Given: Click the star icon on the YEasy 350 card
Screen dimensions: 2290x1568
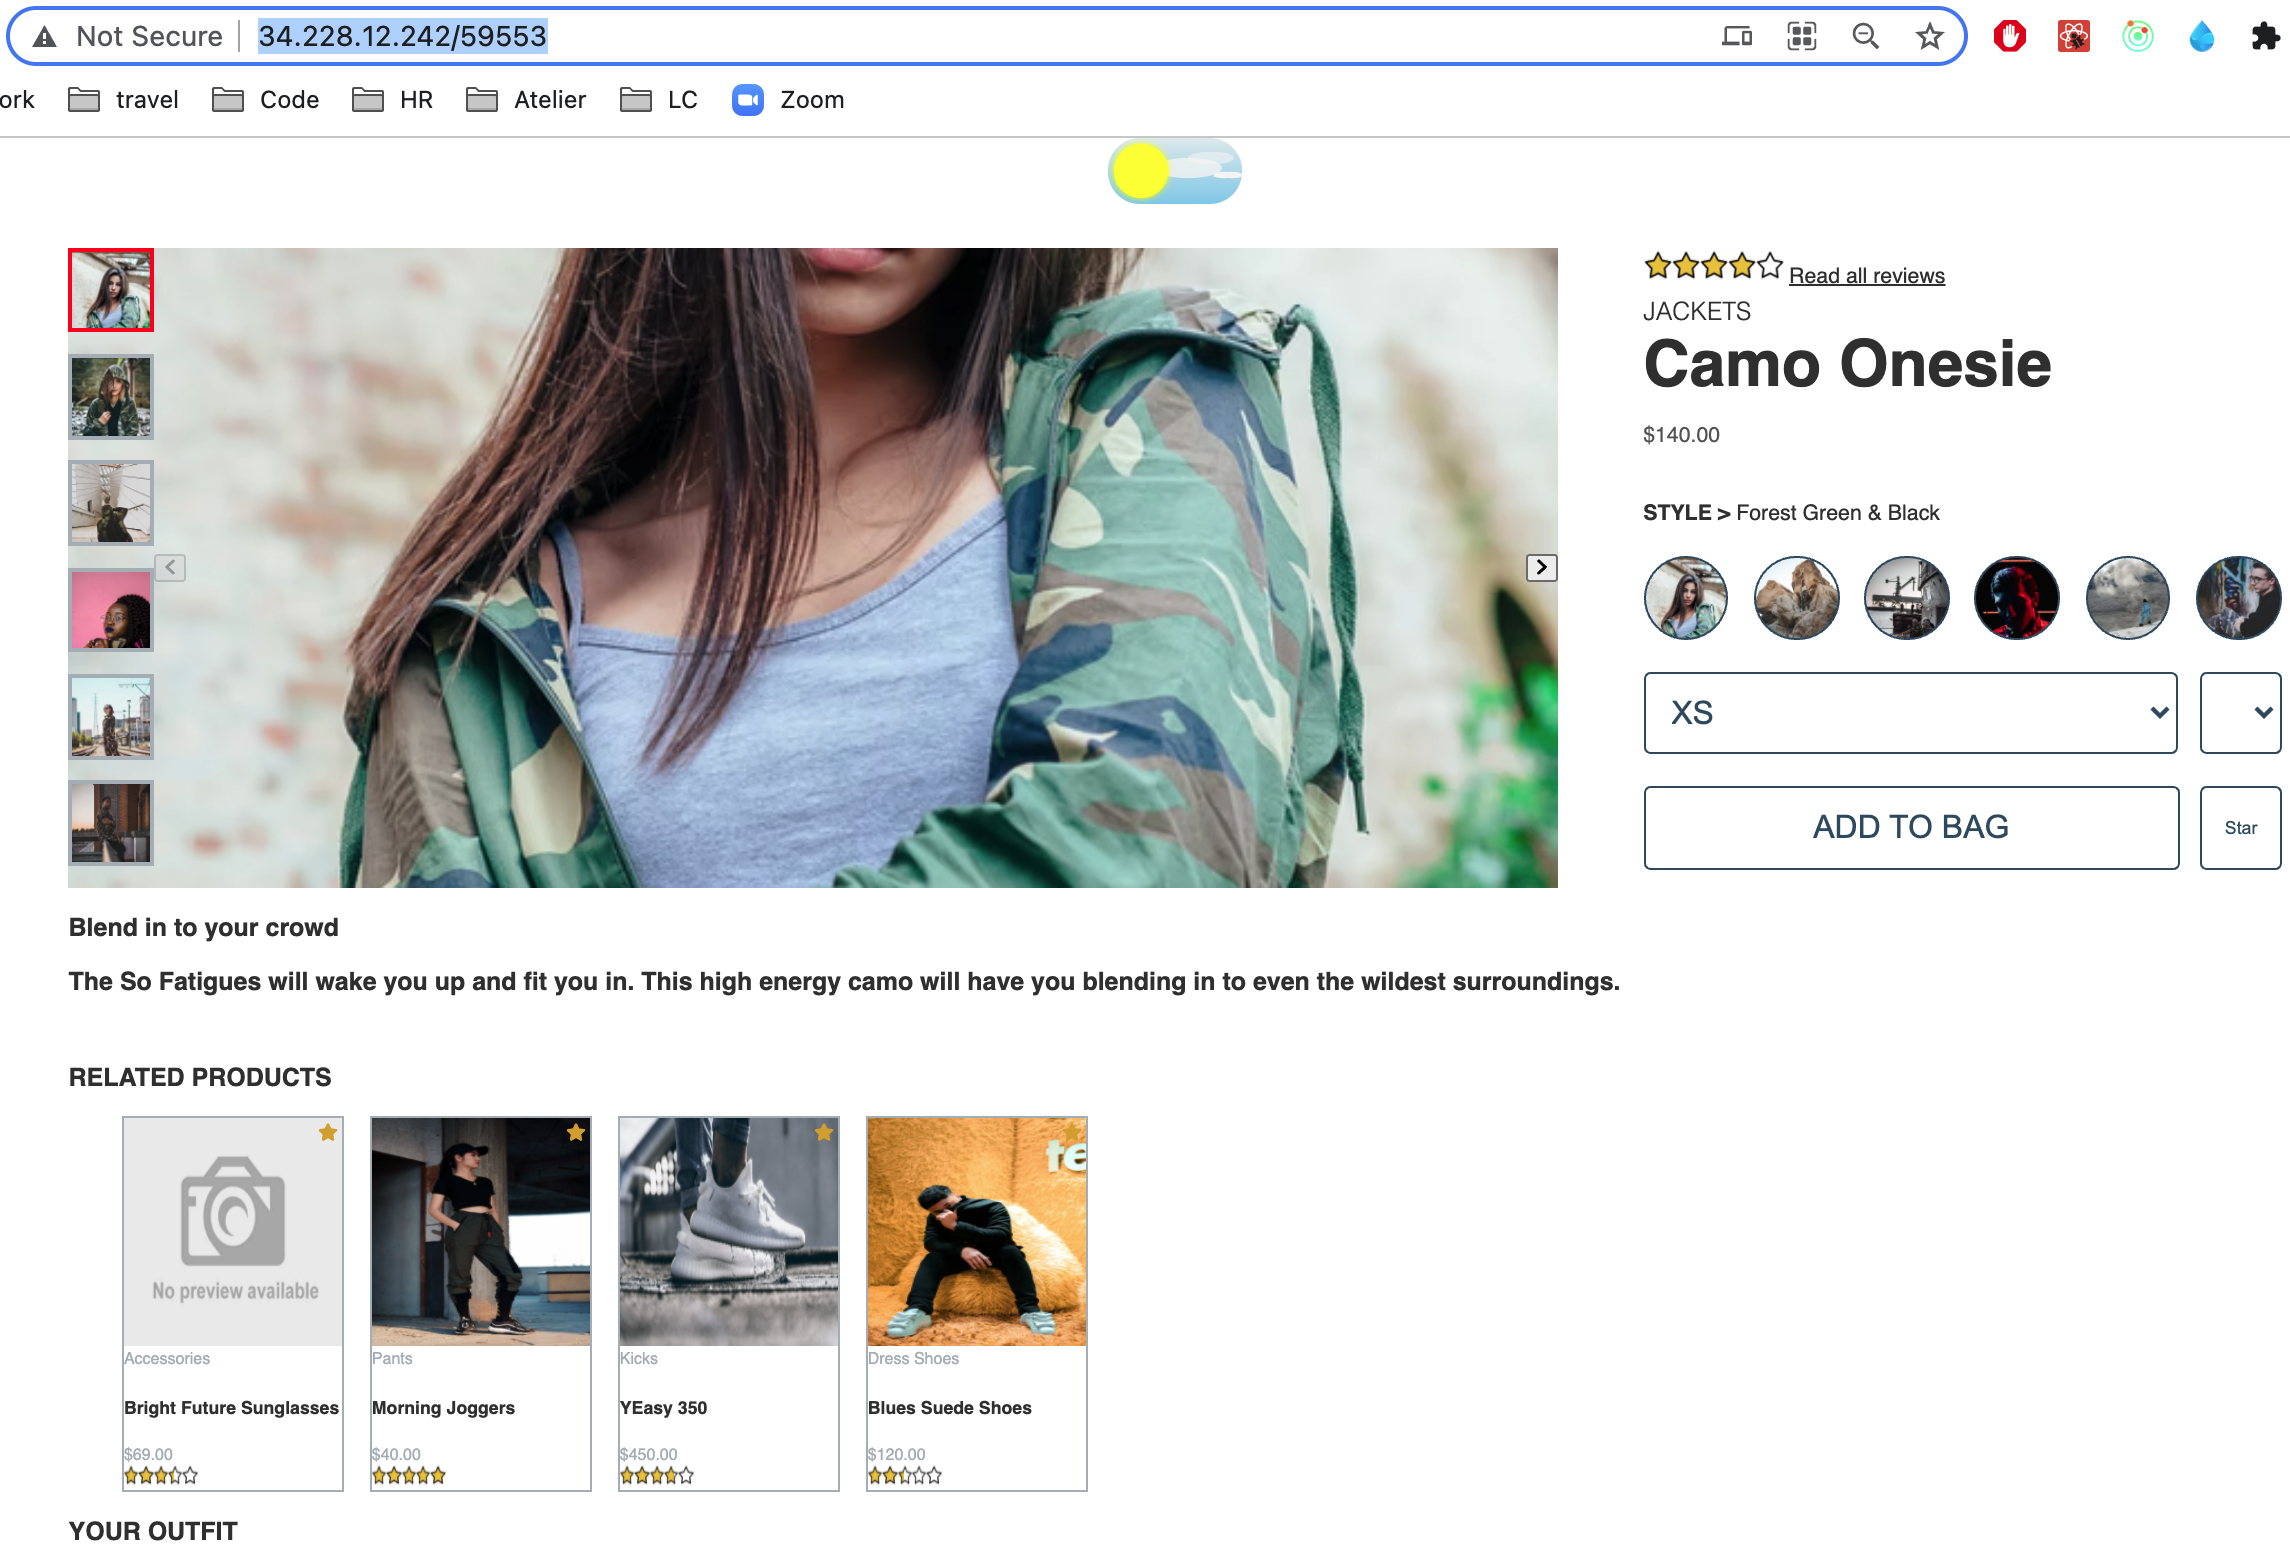Looking at the screenshot, I should pos(824,1133).
